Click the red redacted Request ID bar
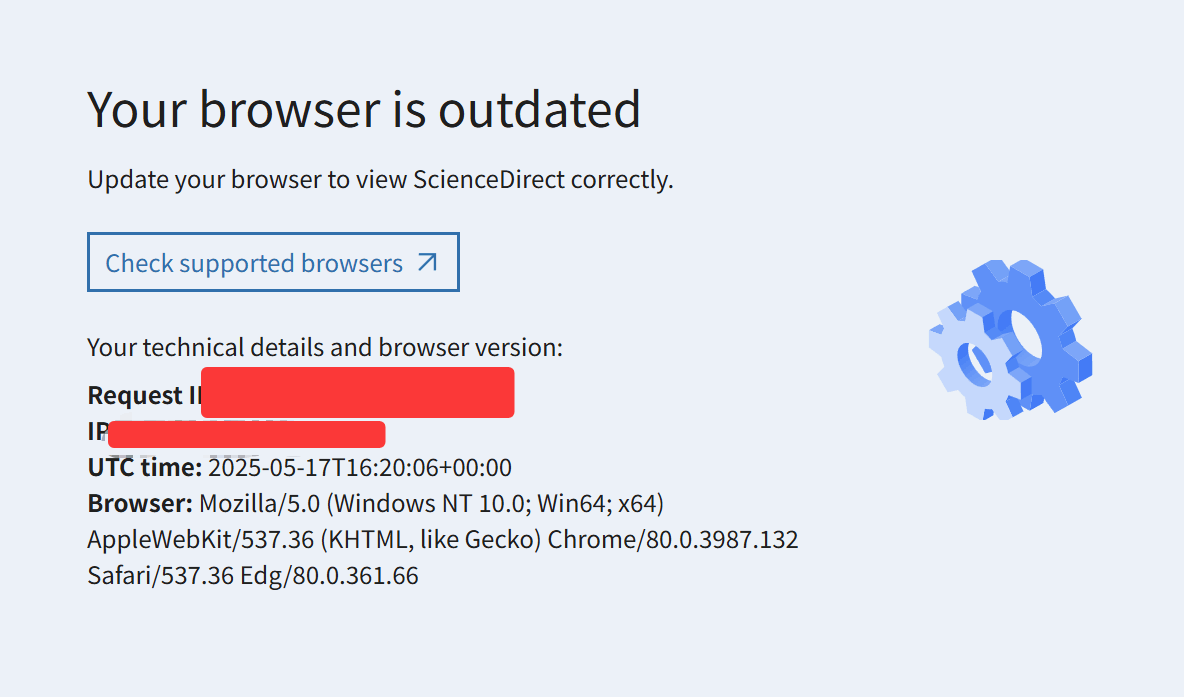The image size is (1184, 697). pos(358,393)
